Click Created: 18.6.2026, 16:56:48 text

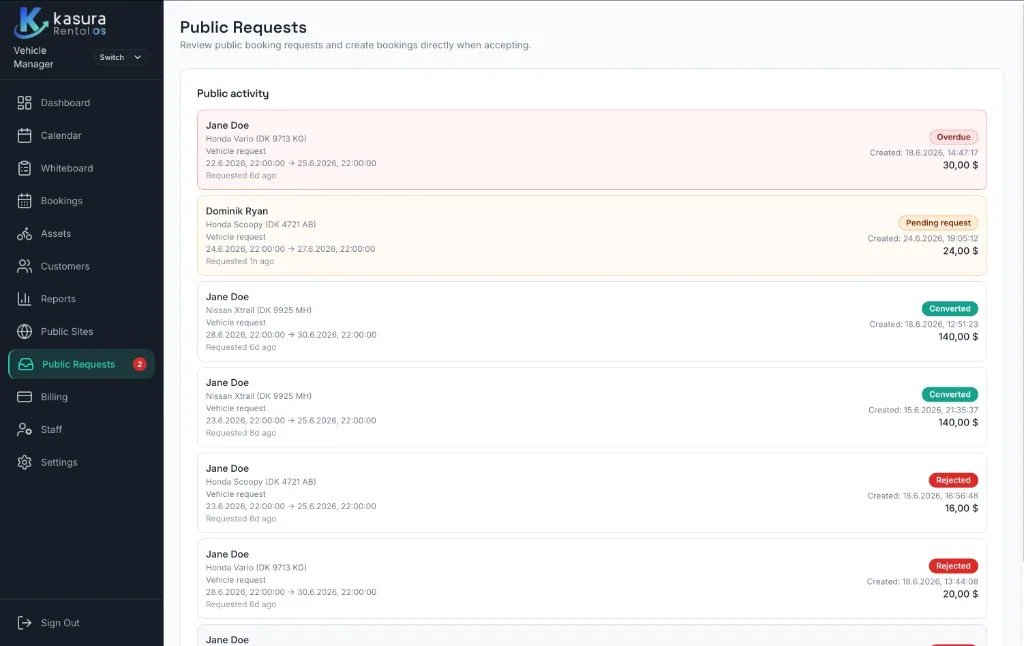pyautogui.click(x=923, y=496)
